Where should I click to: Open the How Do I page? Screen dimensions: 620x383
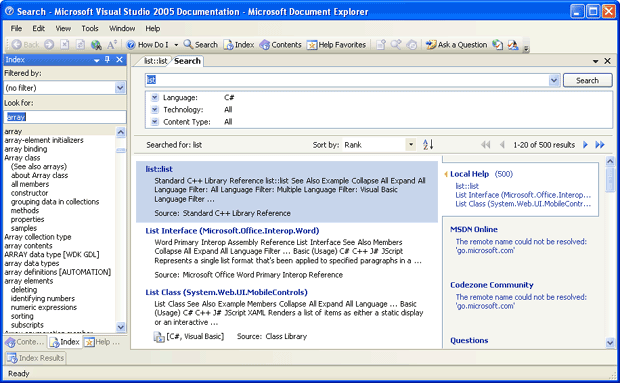coord(147,45)
